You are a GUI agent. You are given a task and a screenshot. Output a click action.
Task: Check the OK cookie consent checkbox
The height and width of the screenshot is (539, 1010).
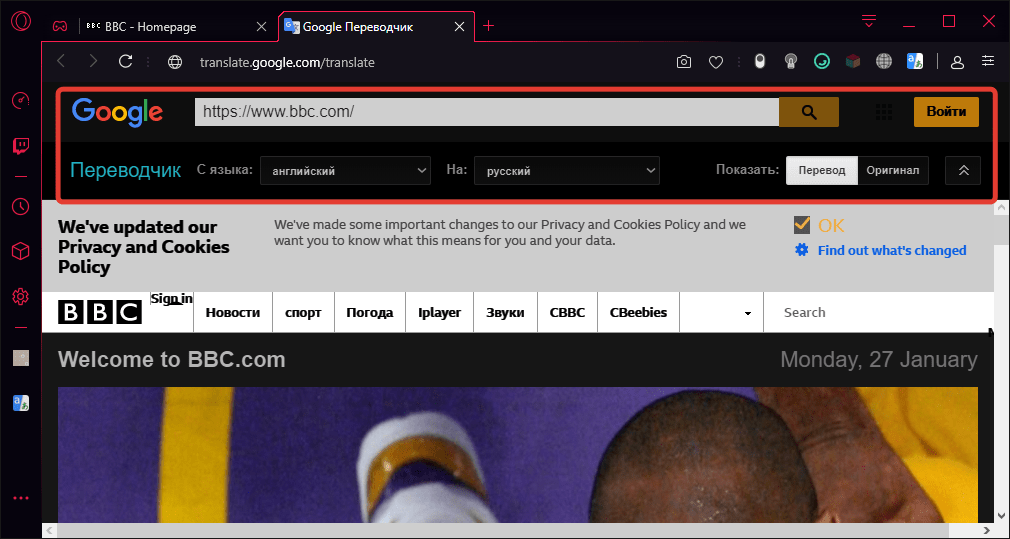pos(802,224)
